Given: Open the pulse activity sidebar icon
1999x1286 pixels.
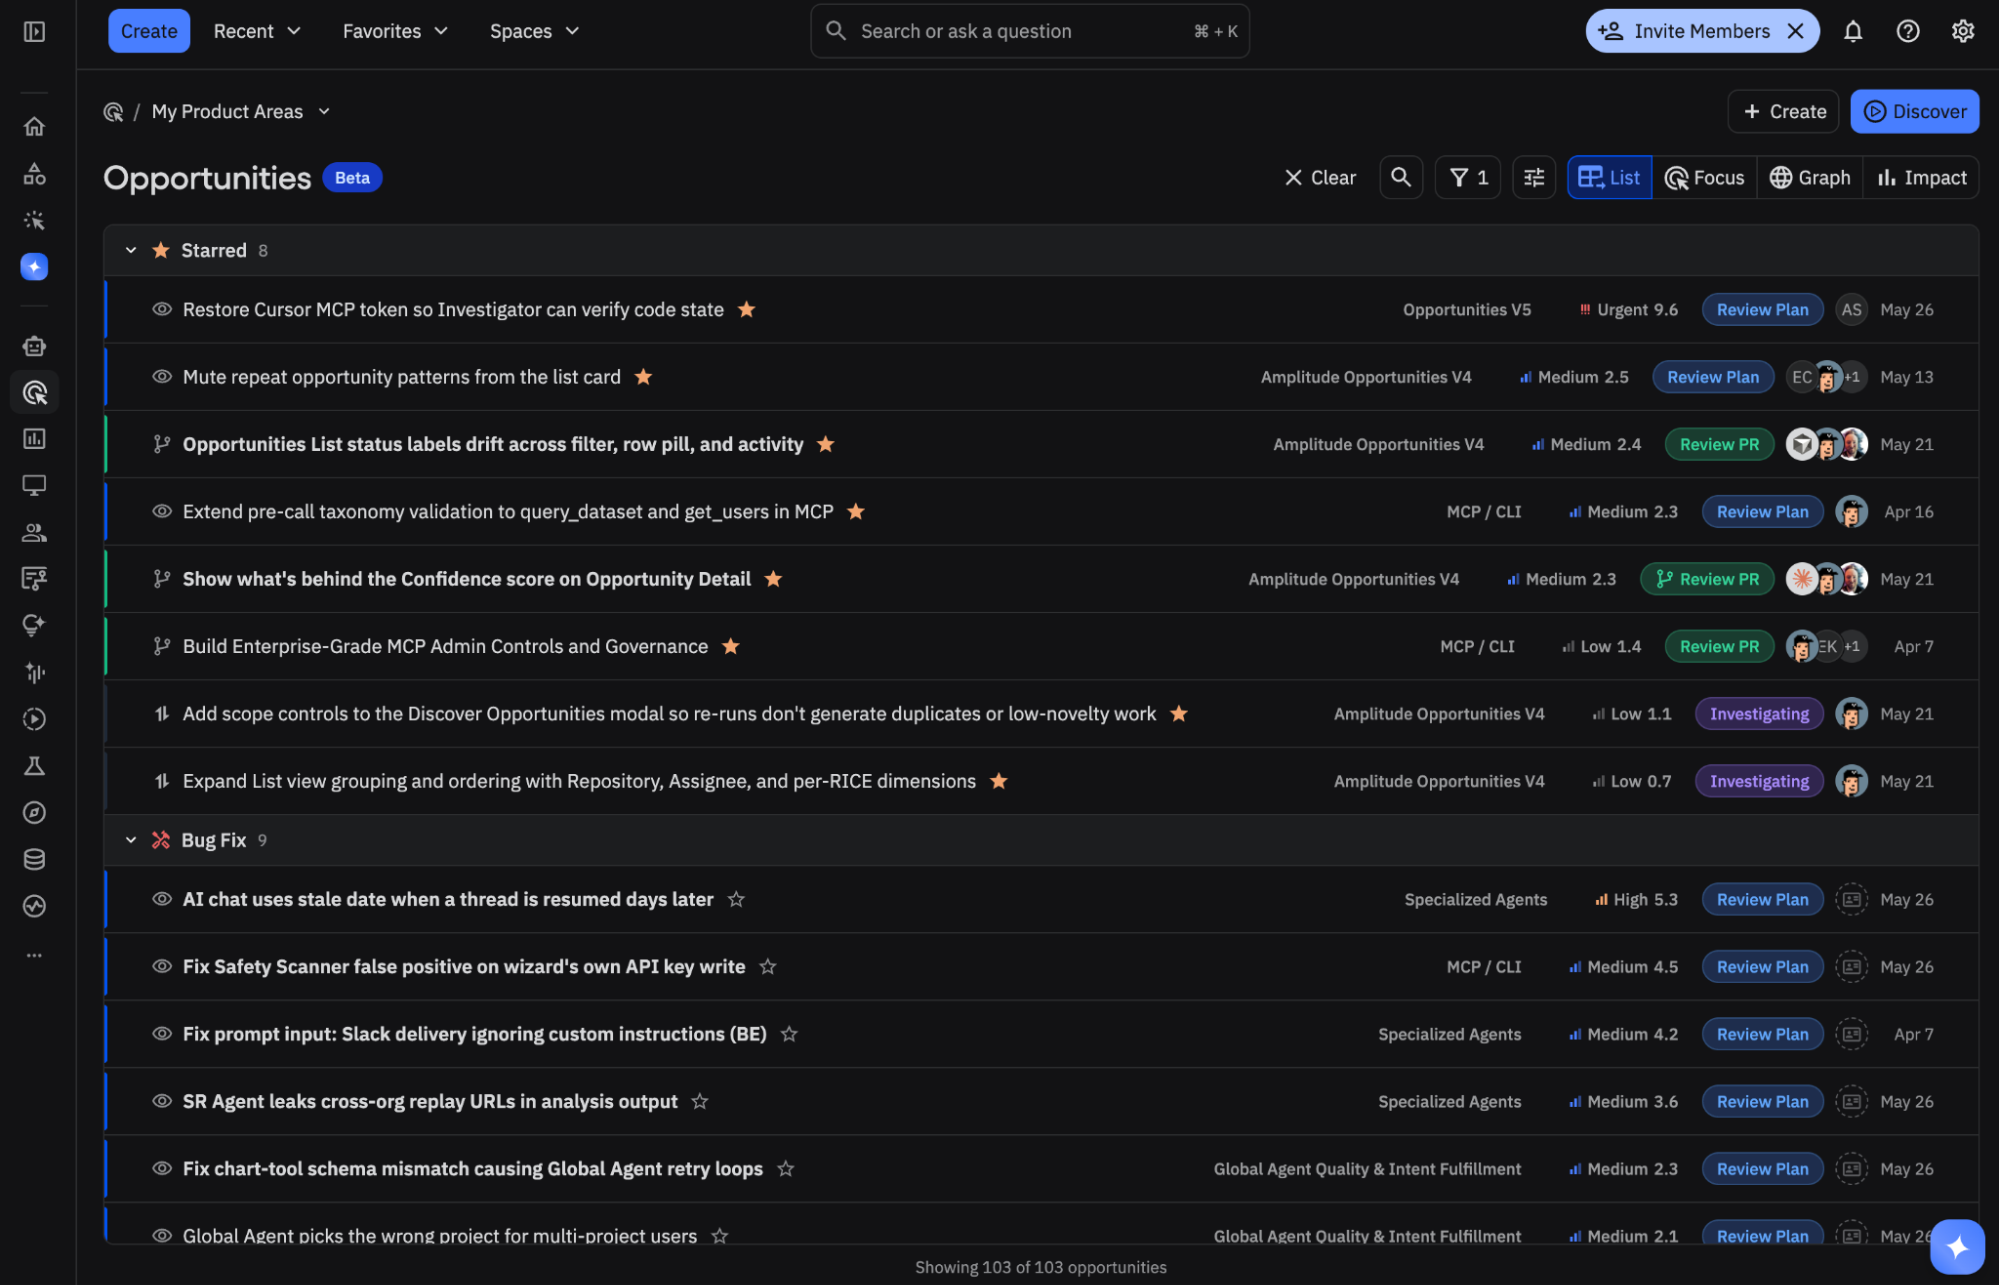Looking at the screenshot, I should click(34, 906).
